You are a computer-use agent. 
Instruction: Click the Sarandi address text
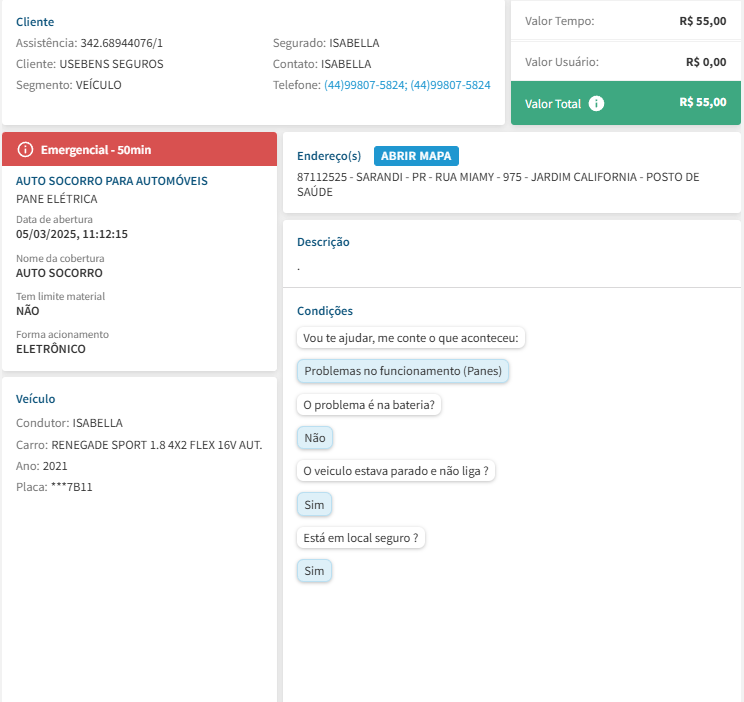pyautogui.click(x=498, y=184)
